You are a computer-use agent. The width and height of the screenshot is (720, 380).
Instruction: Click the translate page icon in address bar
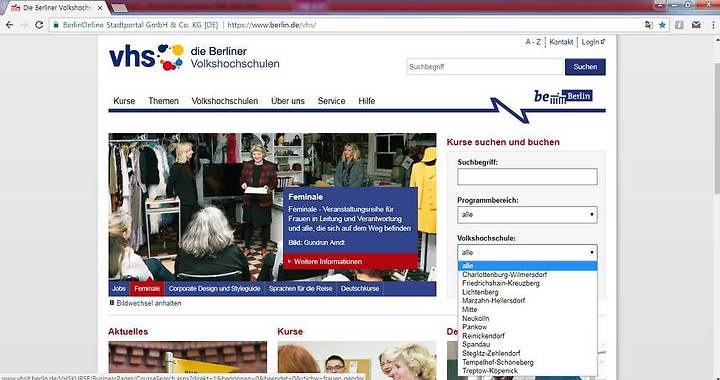pyautogui.click(x=648, y=25)
